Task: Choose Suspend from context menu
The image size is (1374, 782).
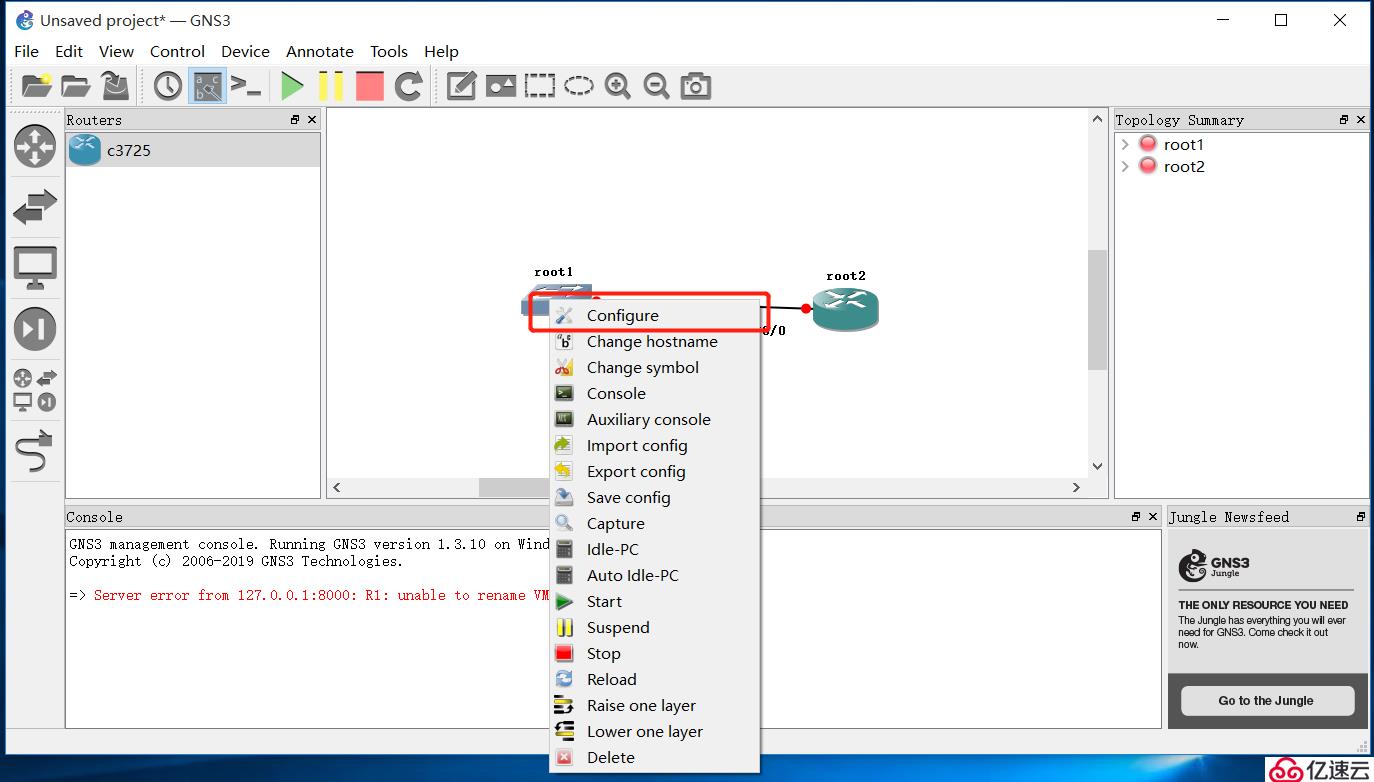Action: 655,627
